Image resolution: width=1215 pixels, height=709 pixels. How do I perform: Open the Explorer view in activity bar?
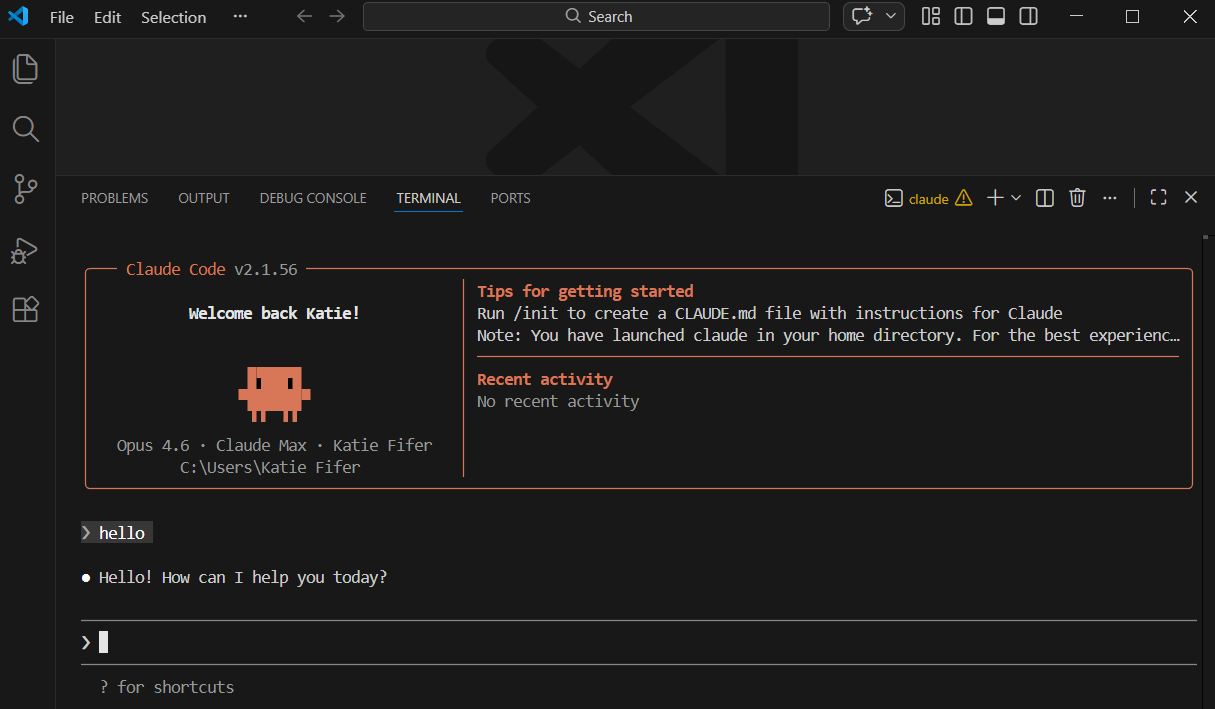(x=25, y=68)
